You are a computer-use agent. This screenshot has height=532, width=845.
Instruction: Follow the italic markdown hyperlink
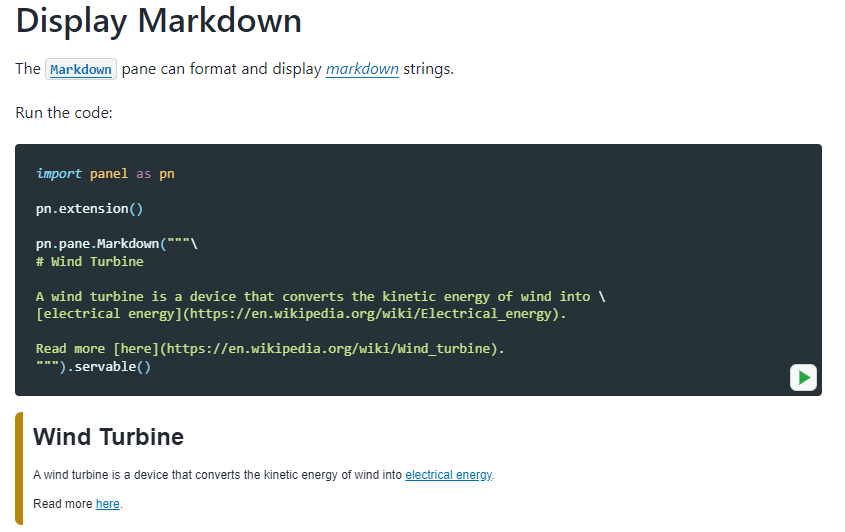pyautogui.click(x=362, y=69)
